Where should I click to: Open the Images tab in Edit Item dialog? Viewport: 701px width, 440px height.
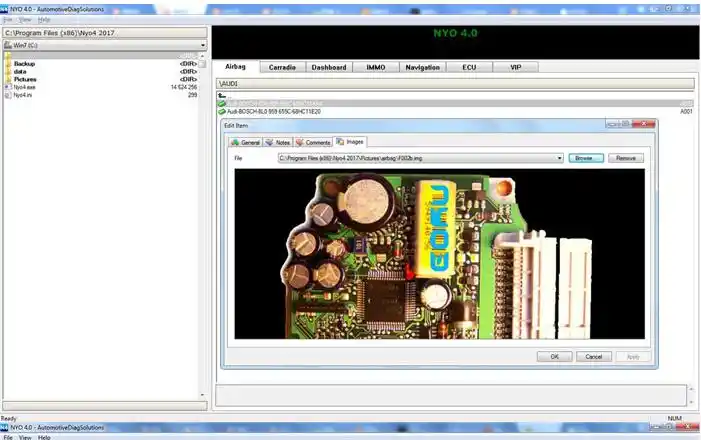click(x=350, y=142)
